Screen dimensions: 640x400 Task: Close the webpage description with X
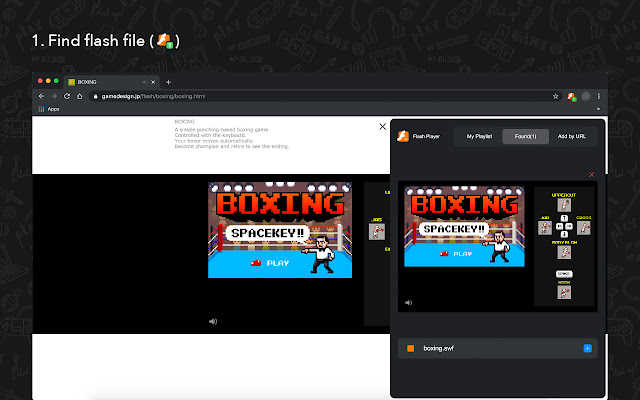click(x=382, y=127)
